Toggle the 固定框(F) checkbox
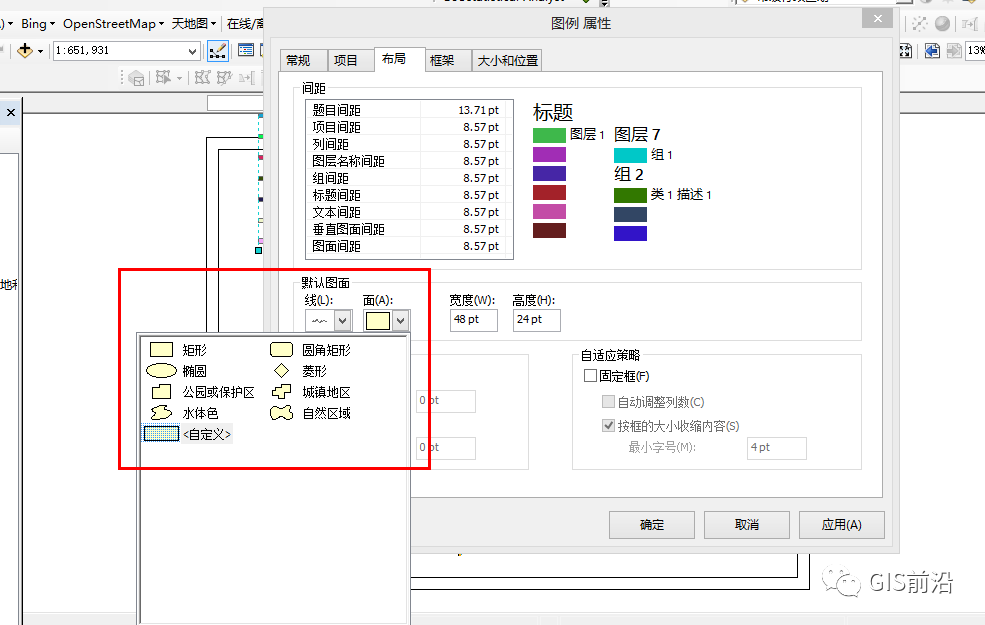Screen dimensions: 985x625 pyautogui.click(x=590, y=376)
